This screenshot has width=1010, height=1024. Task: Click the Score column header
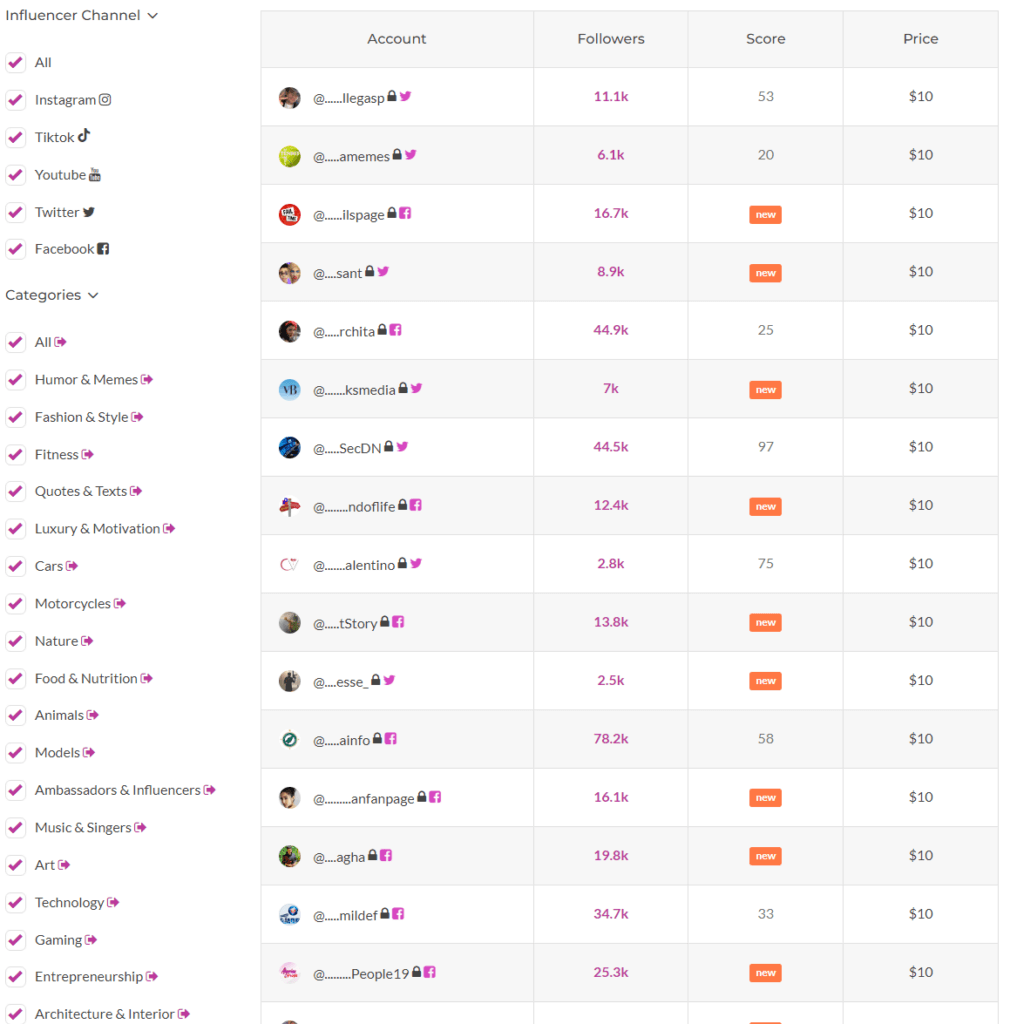coord(765,38)
